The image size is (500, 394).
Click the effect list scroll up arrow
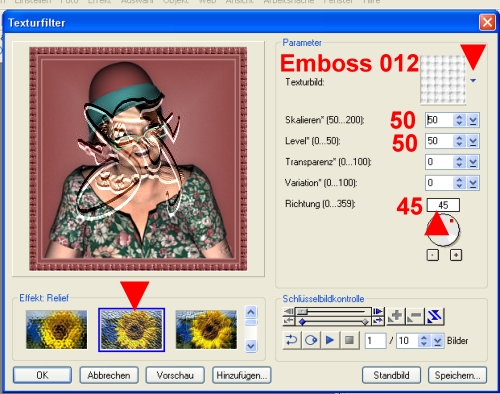click(251, 312)
